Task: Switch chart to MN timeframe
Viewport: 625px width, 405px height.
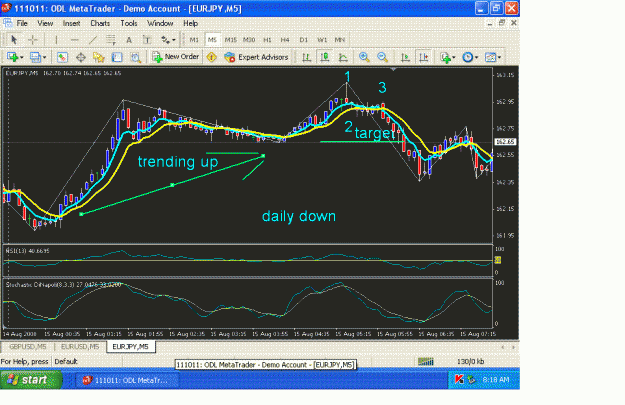Action: pos(340,39)
